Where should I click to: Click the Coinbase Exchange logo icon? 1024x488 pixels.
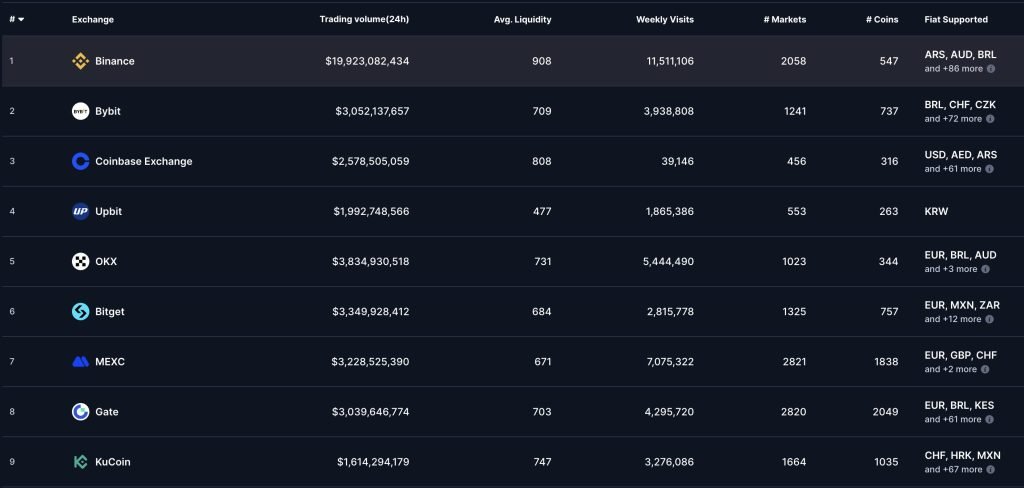coord(81,161)
